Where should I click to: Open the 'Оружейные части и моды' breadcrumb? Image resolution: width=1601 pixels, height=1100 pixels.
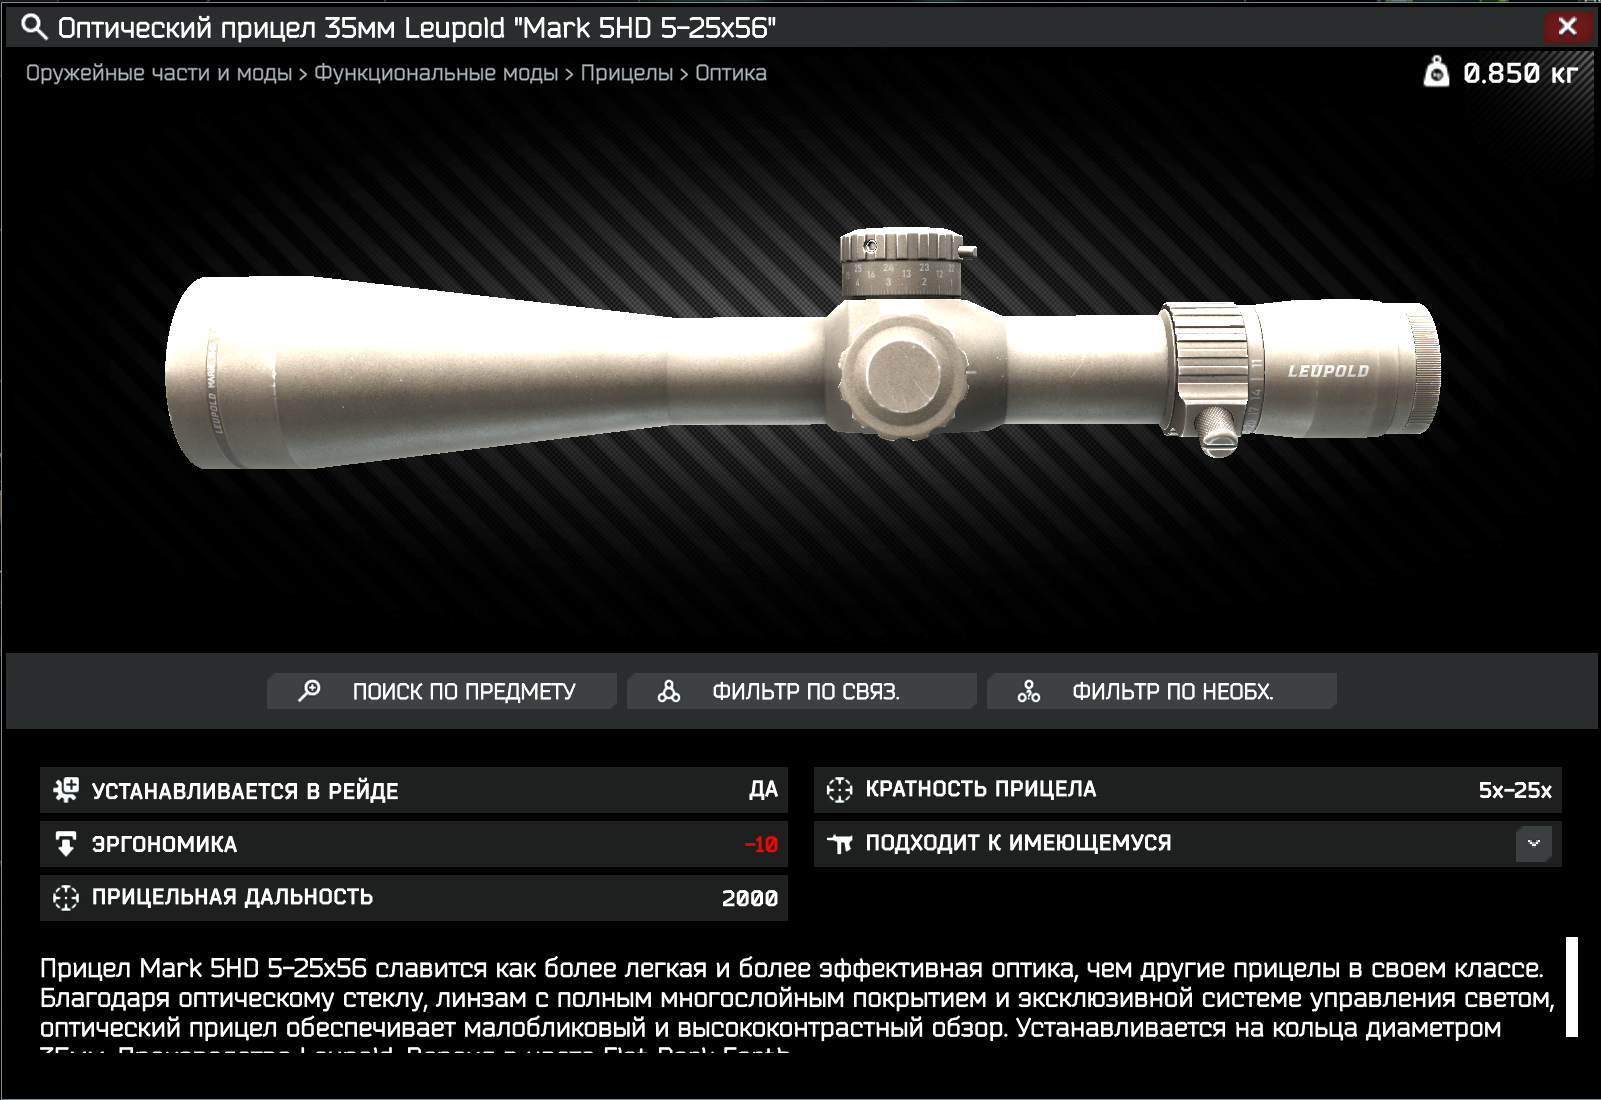pyautogui.click(x=159, y=73)
